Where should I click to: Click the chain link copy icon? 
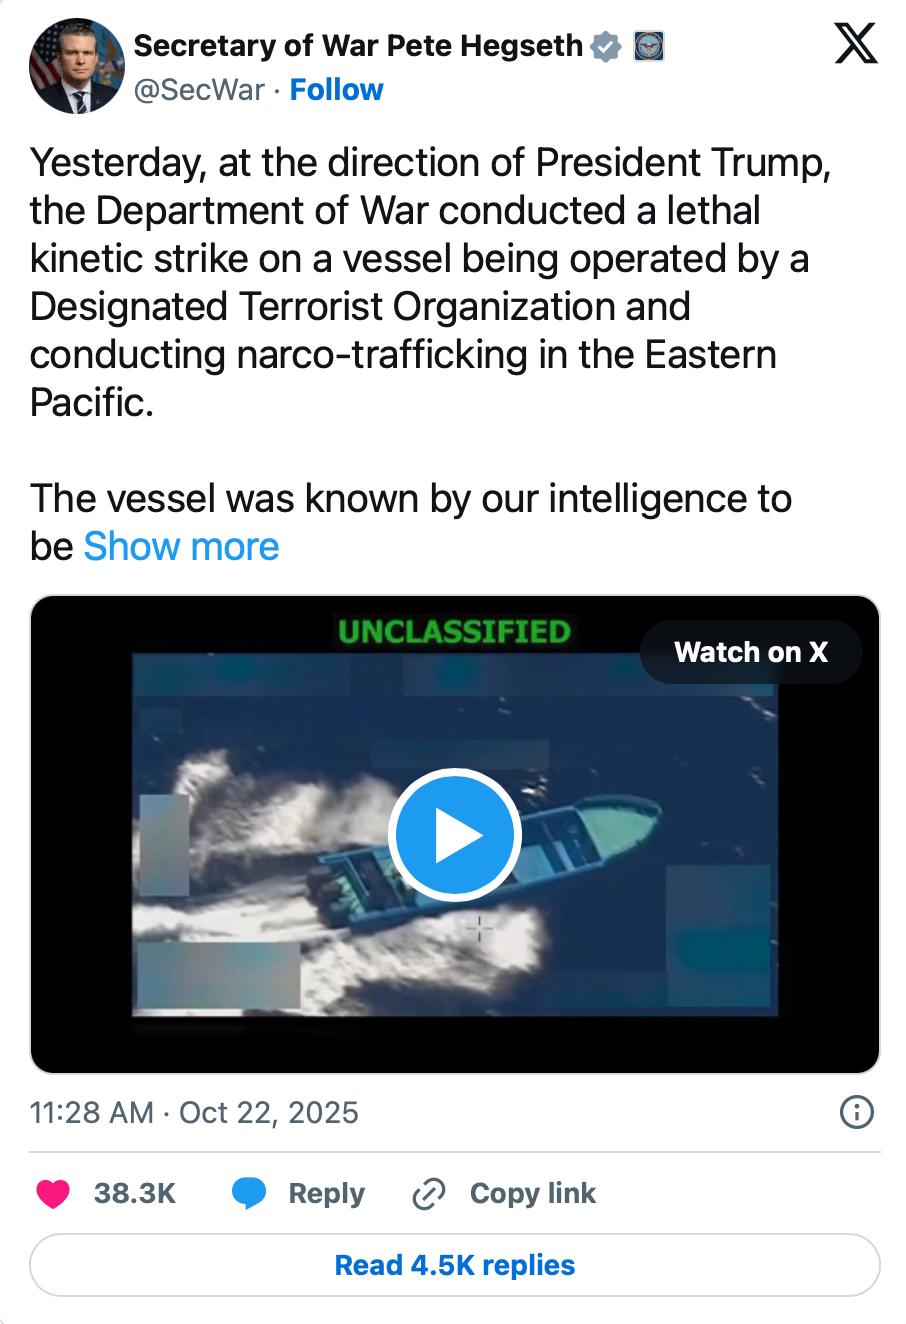click(x=429, y=1193)
